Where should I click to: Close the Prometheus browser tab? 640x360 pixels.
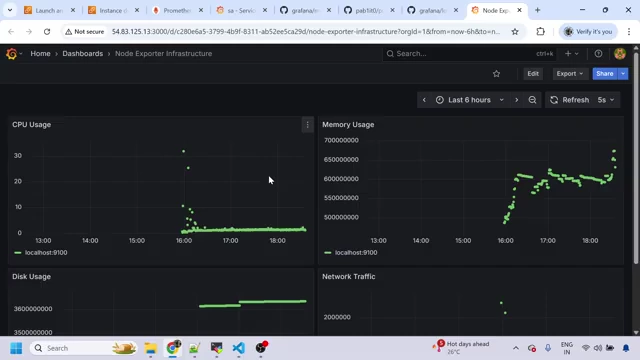click(x=201, y=11)
